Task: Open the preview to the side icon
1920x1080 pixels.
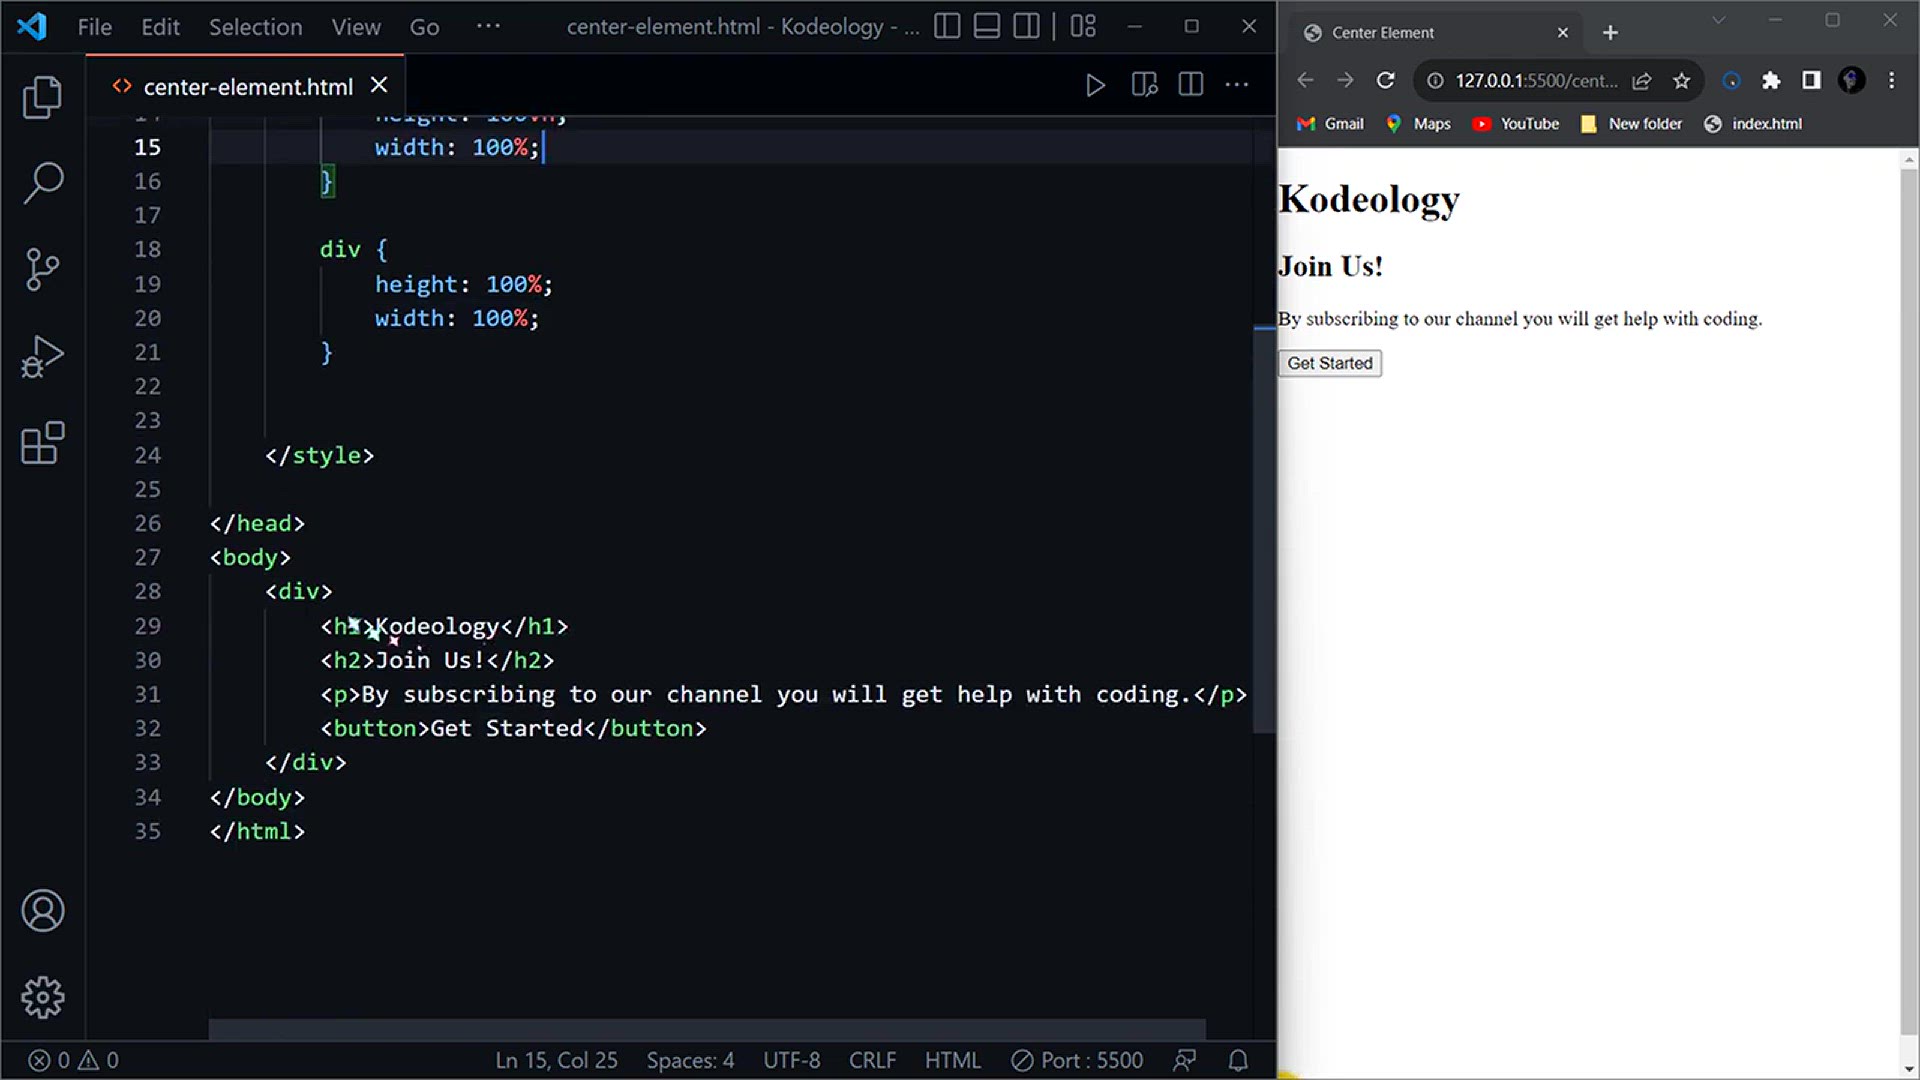Action: [1144, 86]
